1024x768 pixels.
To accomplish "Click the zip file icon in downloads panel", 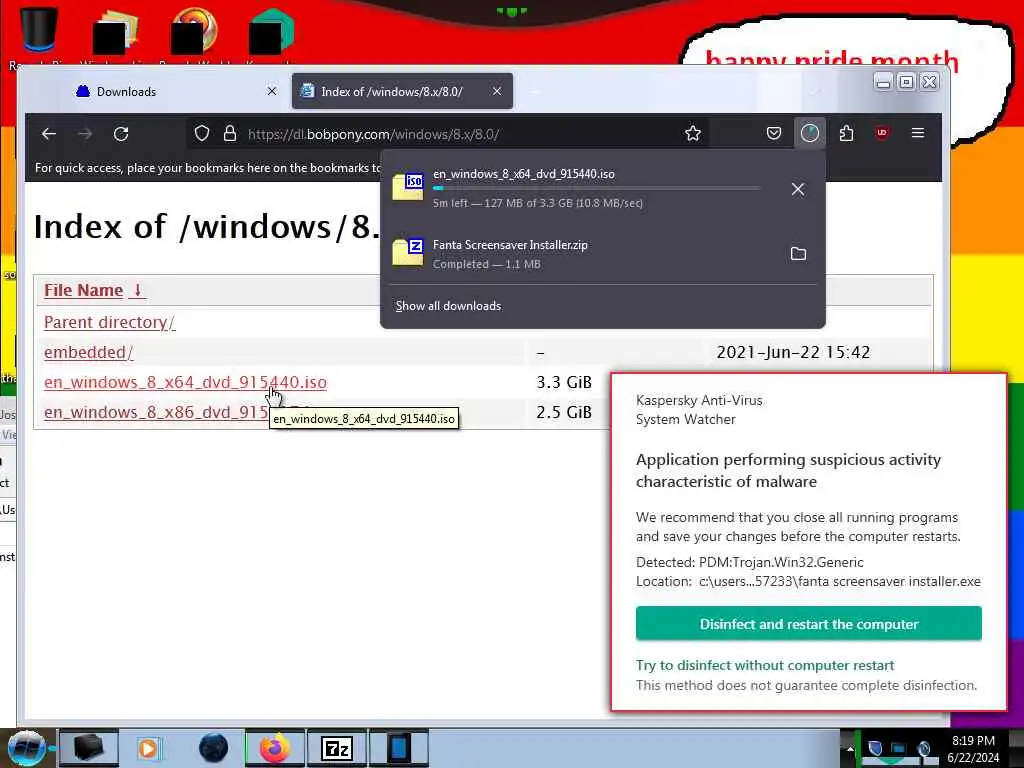I will (408, 252).
